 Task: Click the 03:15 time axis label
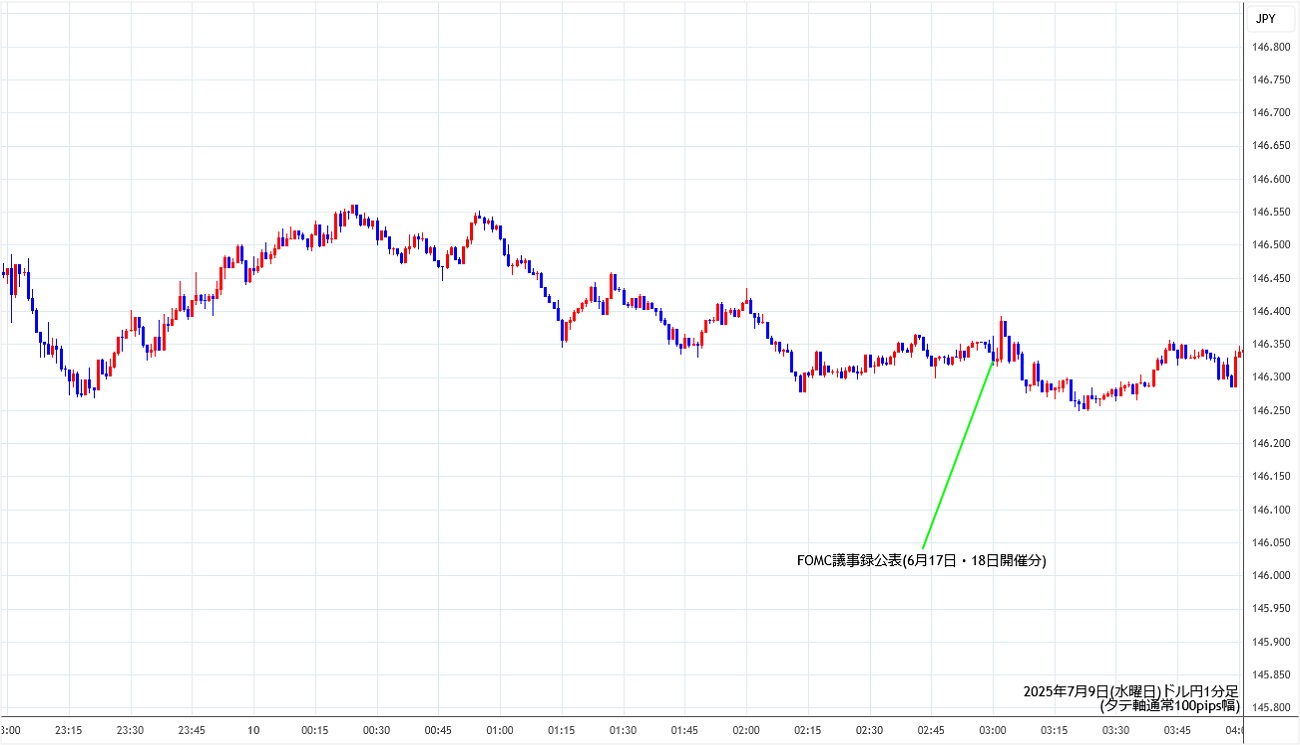(1054, 730)
